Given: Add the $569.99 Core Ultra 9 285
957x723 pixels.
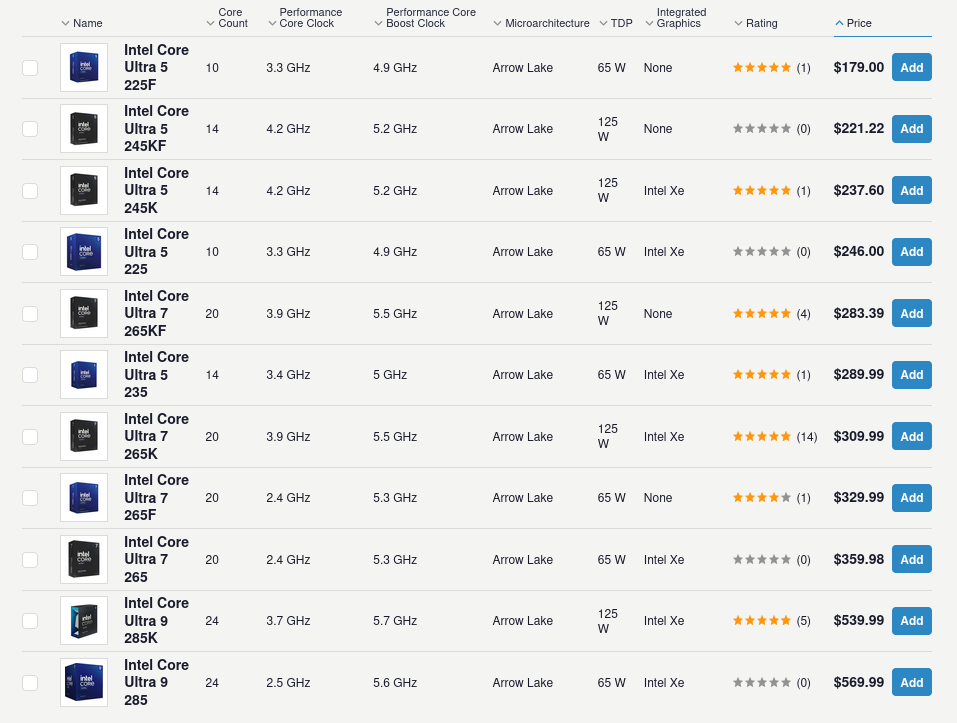Looking at the screenshot, I should click(911, 683).
